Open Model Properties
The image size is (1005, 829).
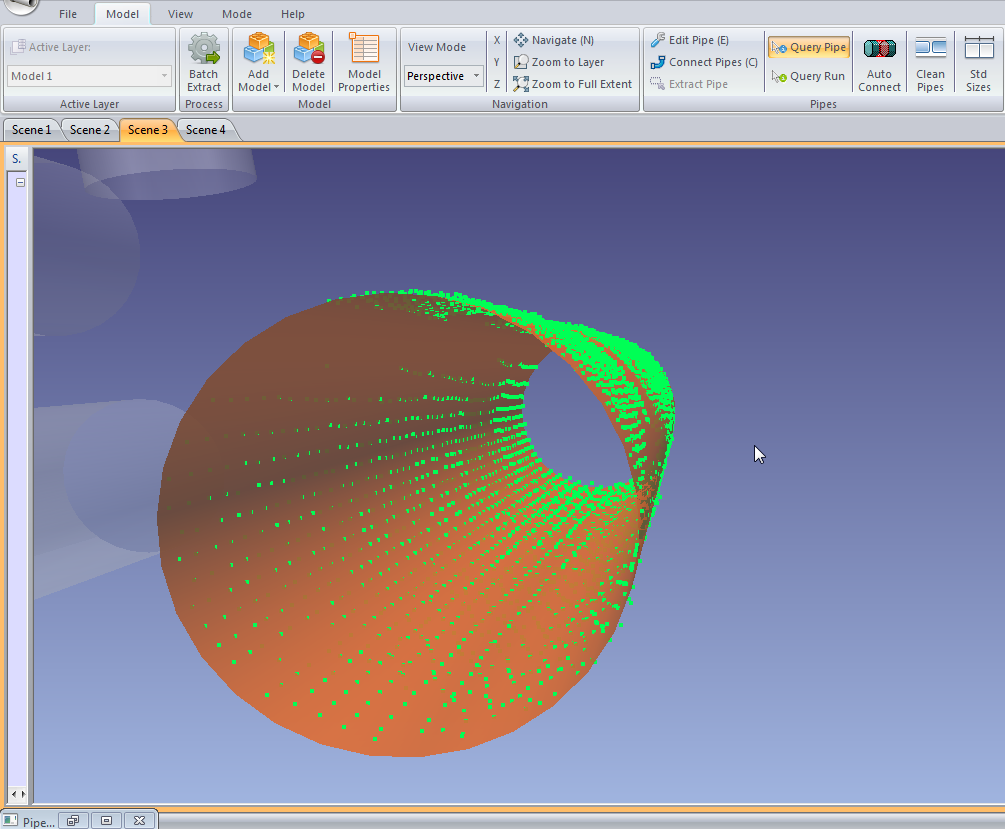tap(364, 50)
